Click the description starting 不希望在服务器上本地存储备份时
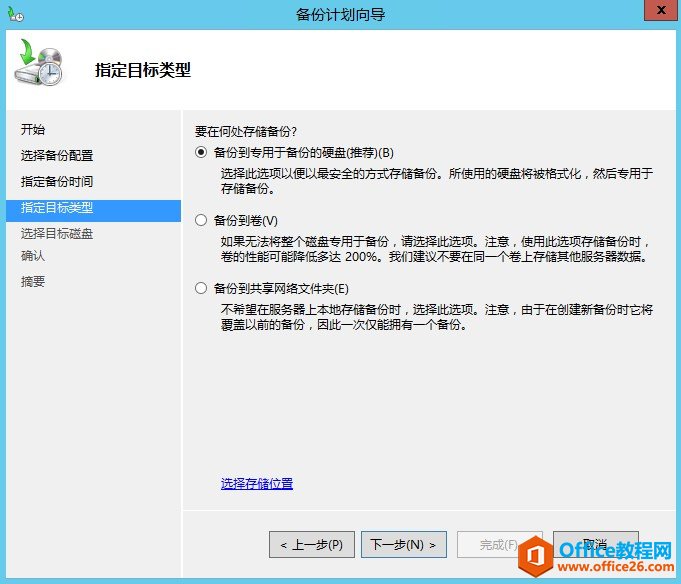 click(436, 317)
